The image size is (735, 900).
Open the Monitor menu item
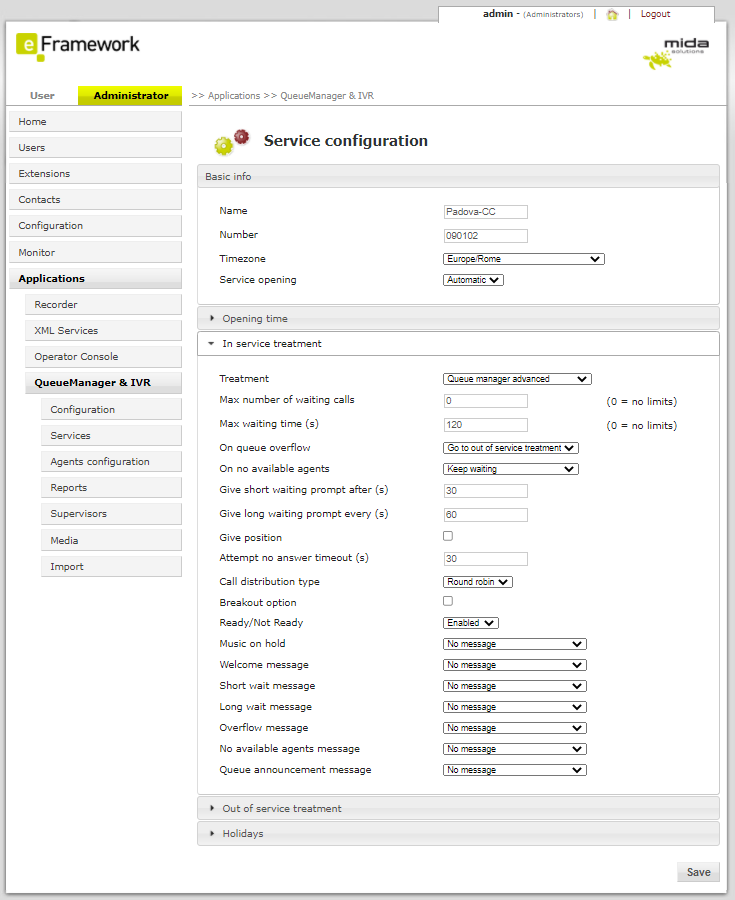(x=95, y=253)
